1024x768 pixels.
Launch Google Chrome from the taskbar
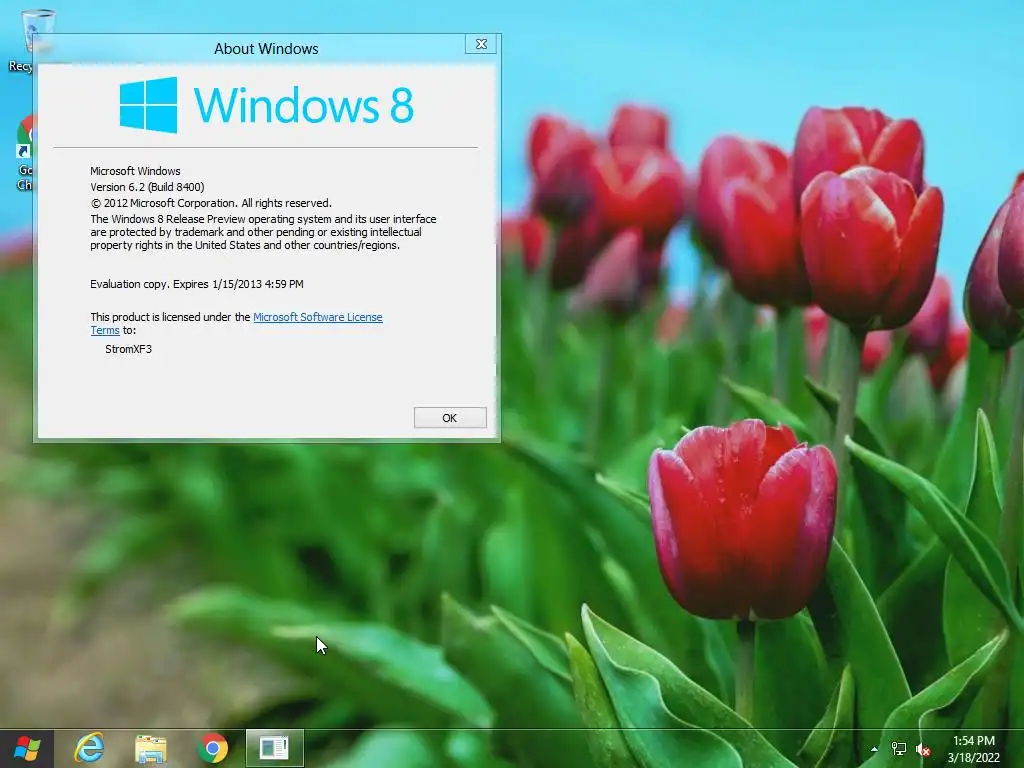click(x=212, y=748)
